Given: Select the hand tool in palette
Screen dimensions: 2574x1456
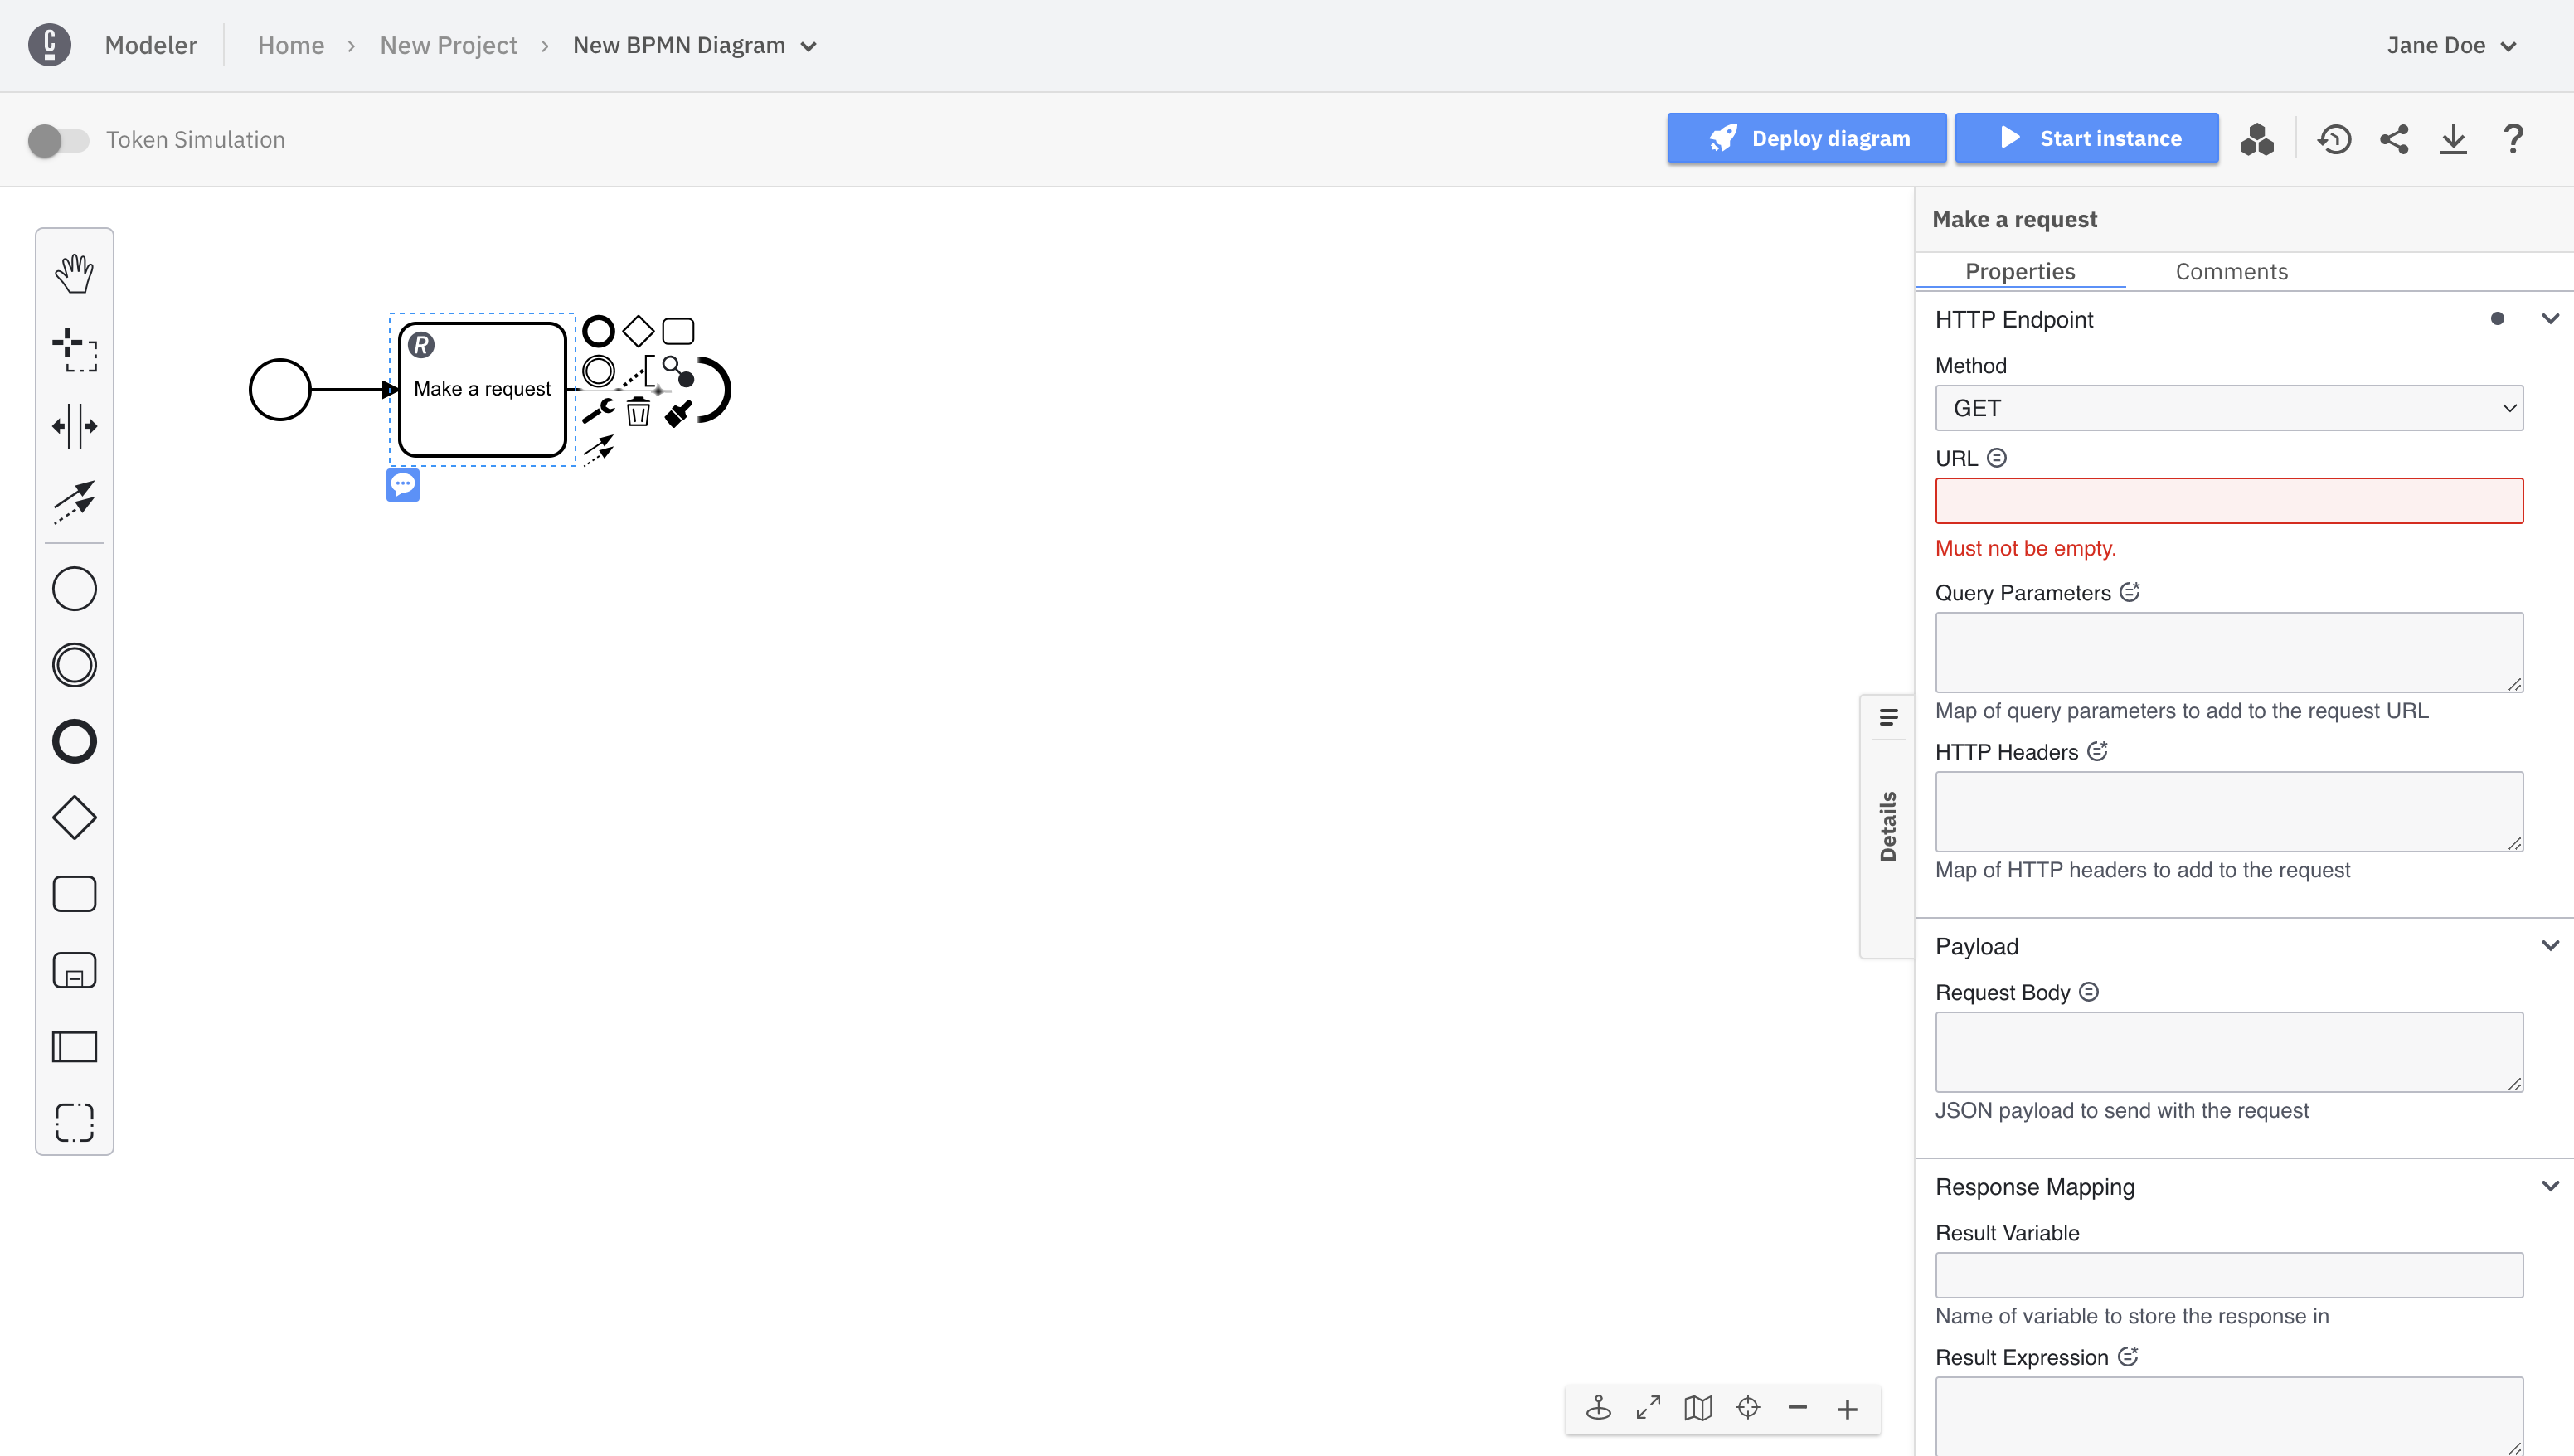Looking at the screenshot, I should click(74, 272).
